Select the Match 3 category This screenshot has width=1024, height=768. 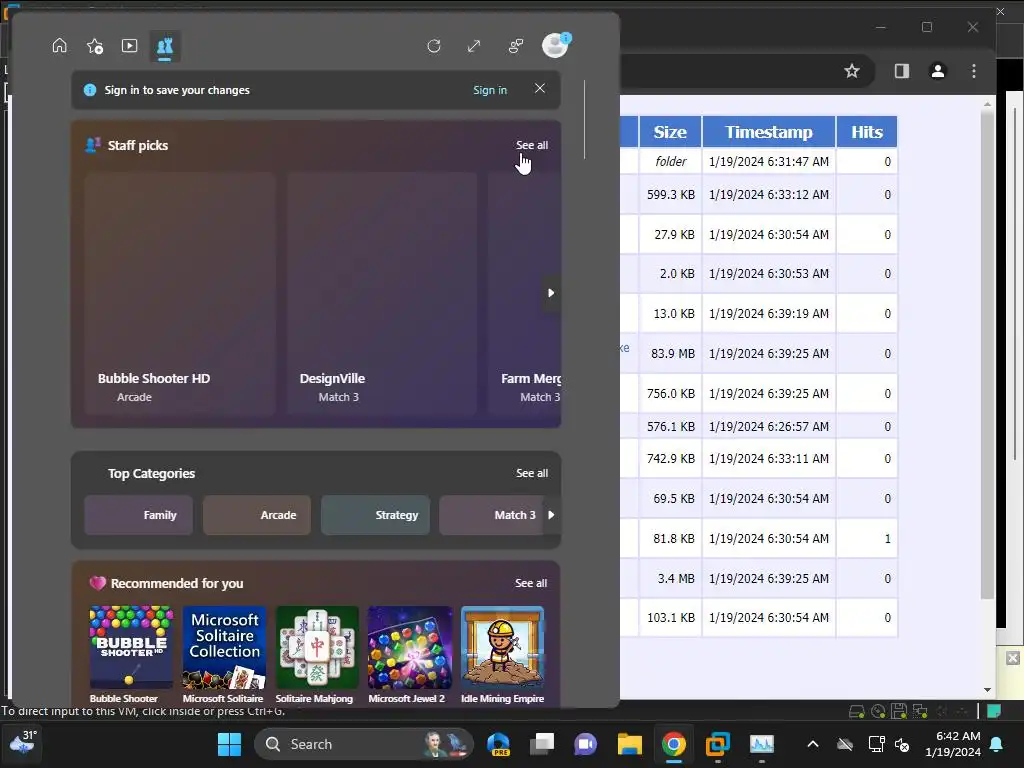(x=491, y=515)
